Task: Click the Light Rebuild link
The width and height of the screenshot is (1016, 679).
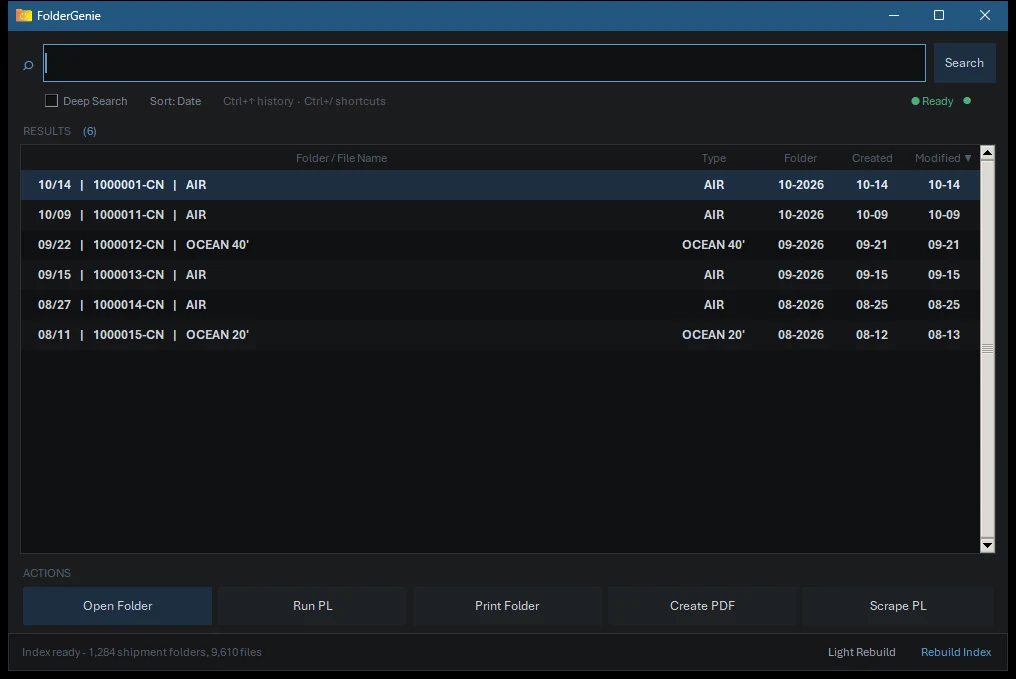Action: [861, 652]
